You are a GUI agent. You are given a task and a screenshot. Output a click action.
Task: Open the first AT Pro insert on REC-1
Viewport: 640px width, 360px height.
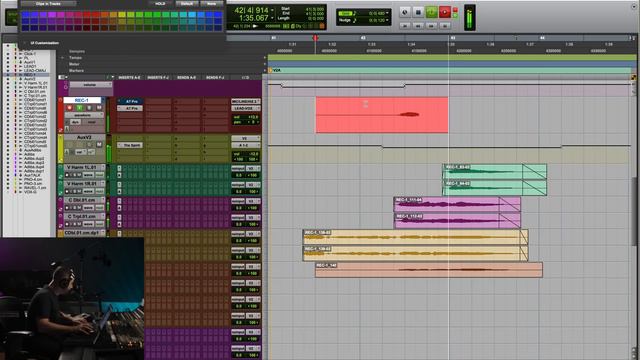[130, 101]
